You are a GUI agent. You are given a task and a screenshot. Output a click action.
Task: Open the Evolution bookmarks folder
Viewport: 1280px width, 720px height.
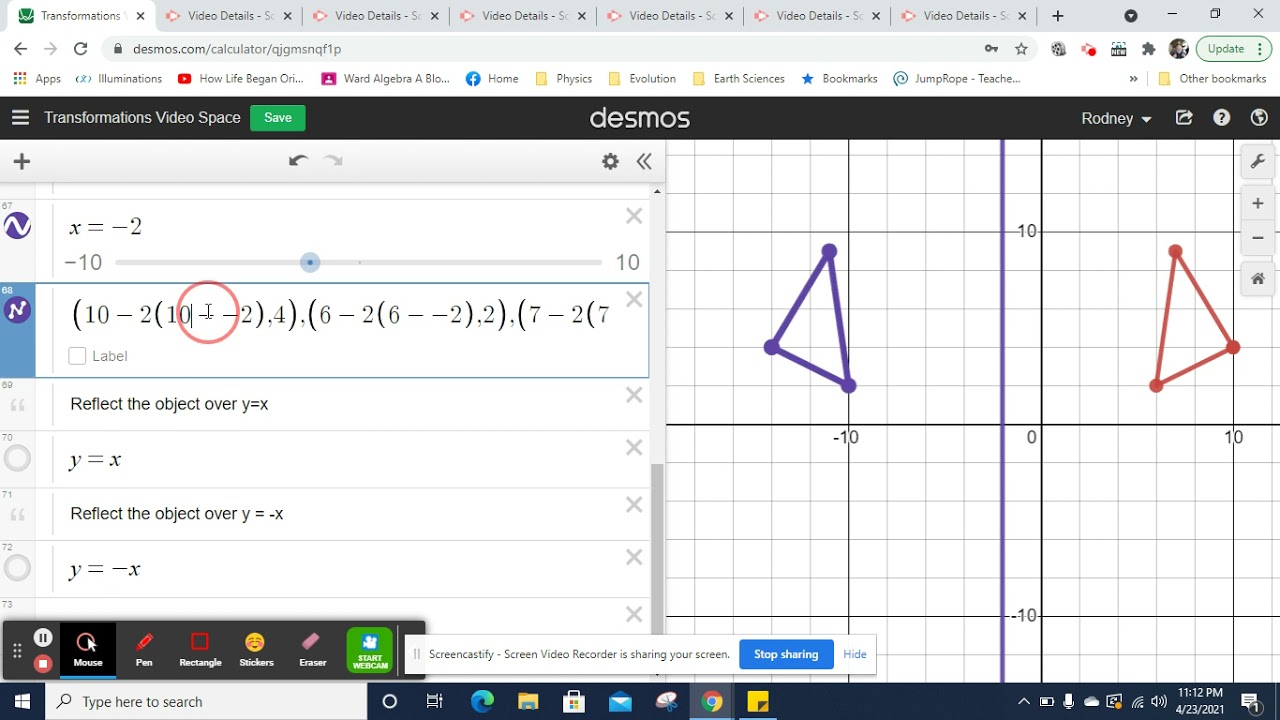[x=642, y=78]
